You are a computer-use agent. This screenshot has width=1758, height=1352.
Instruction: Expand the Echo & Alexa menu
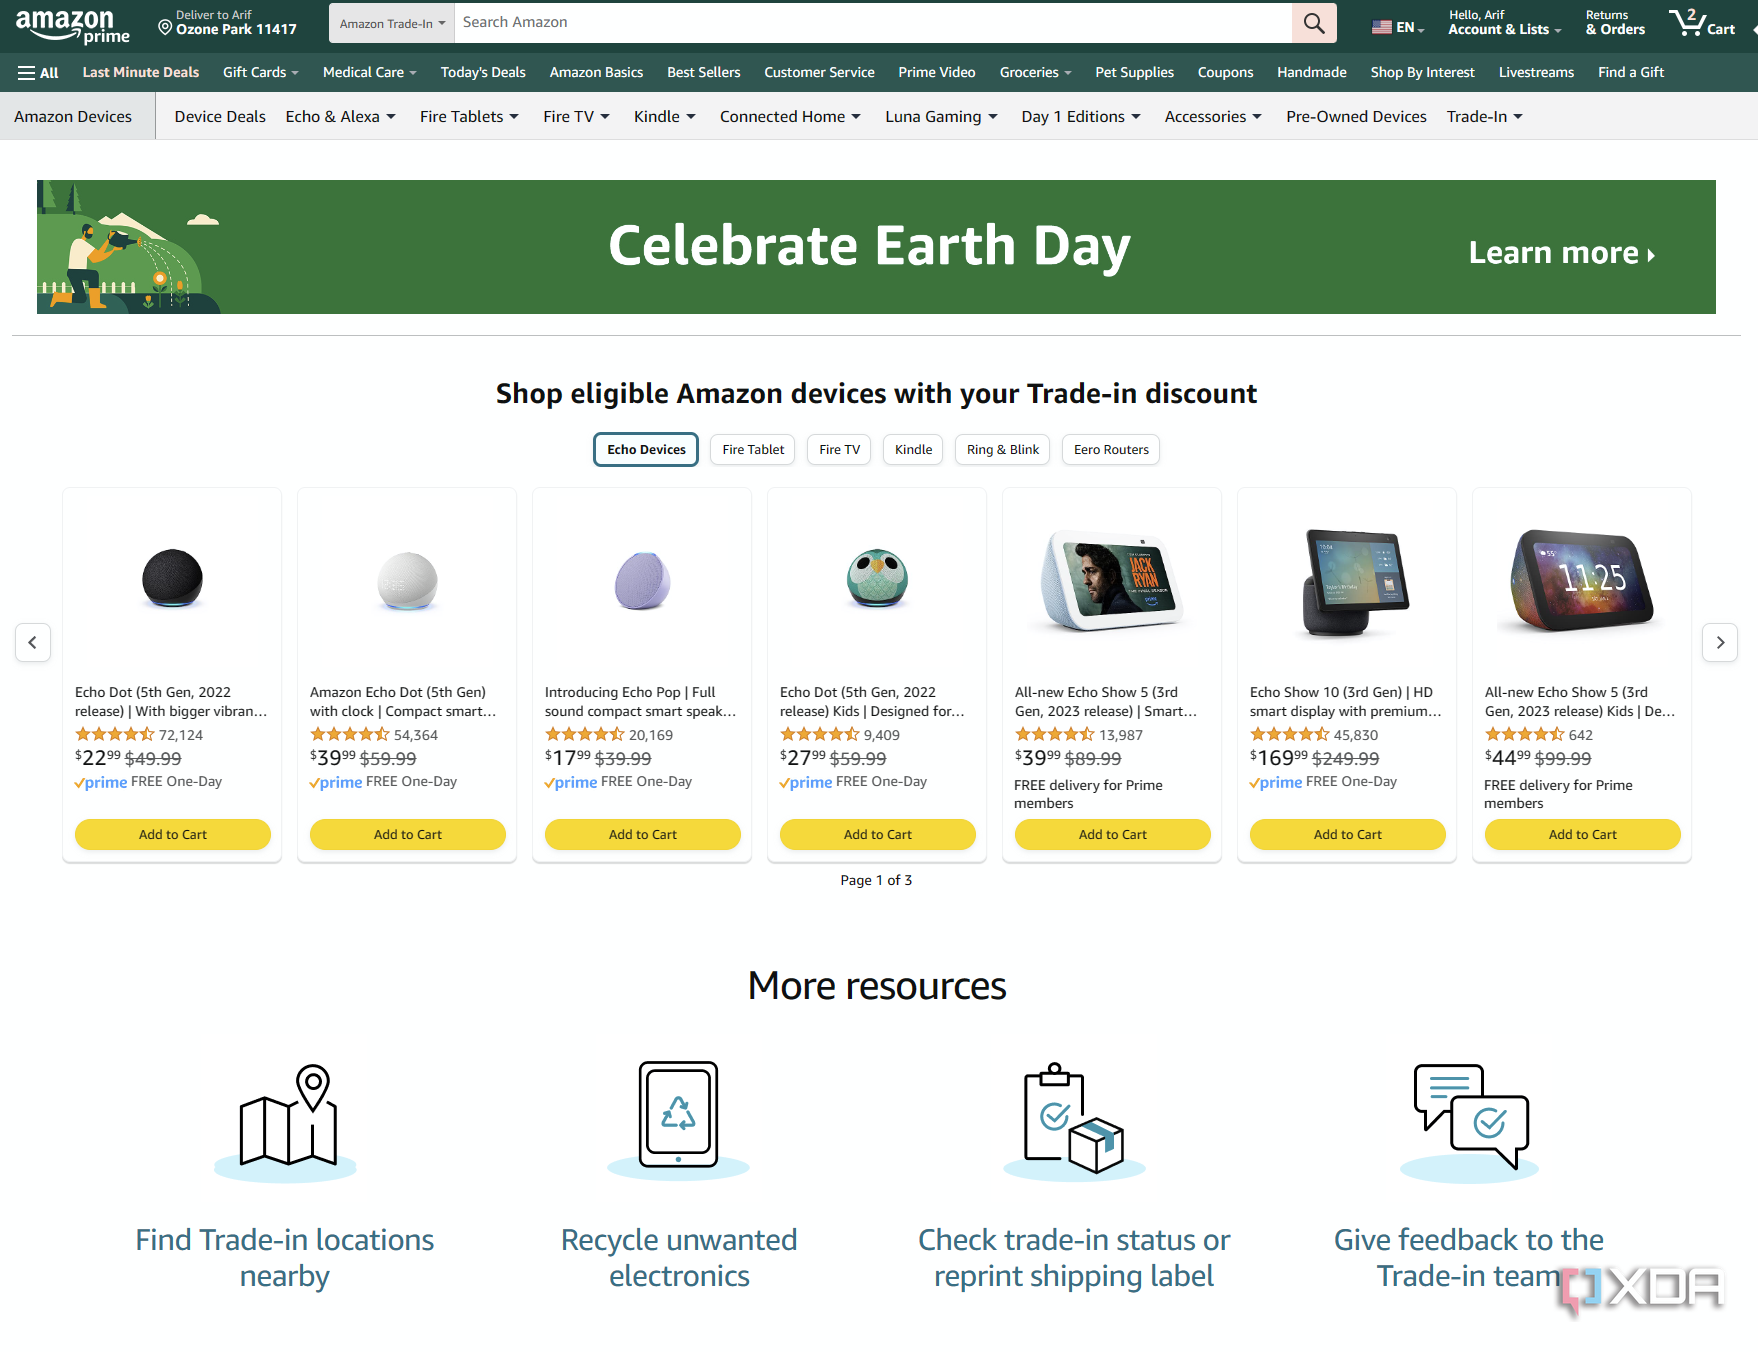(341, 117)
